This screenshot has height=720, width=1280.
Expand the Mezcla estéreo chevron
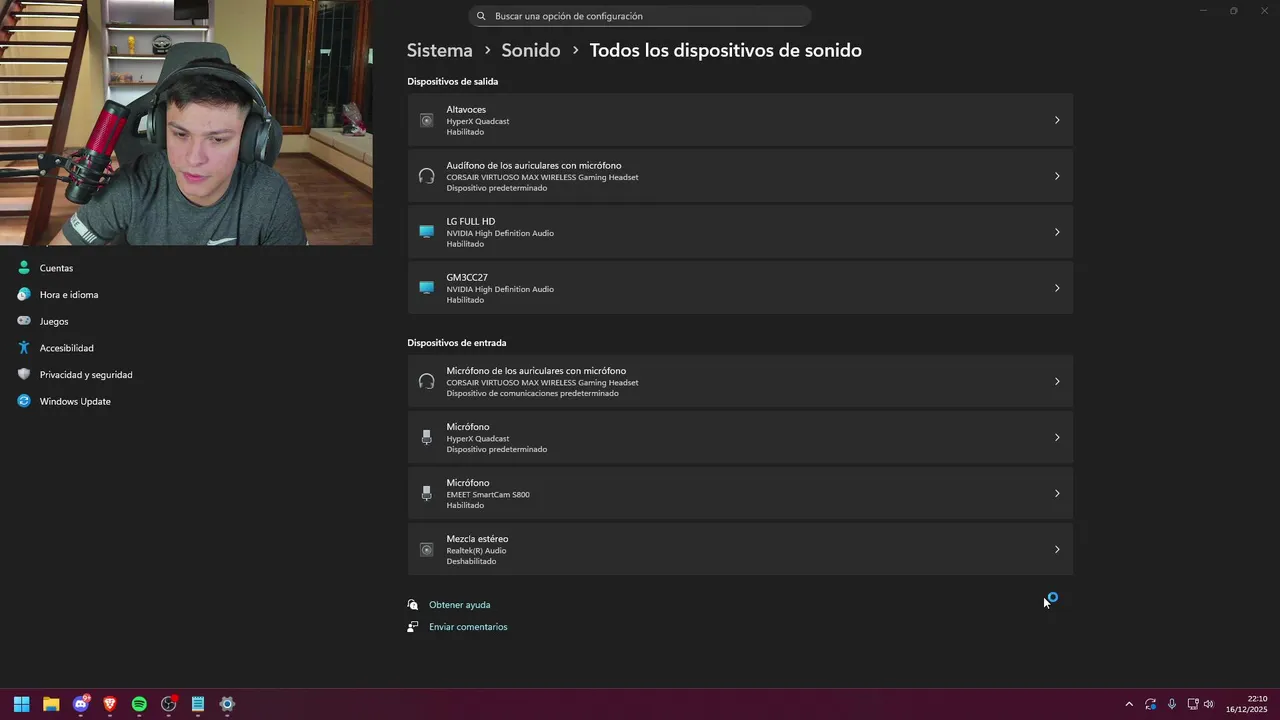[1057, 549]
